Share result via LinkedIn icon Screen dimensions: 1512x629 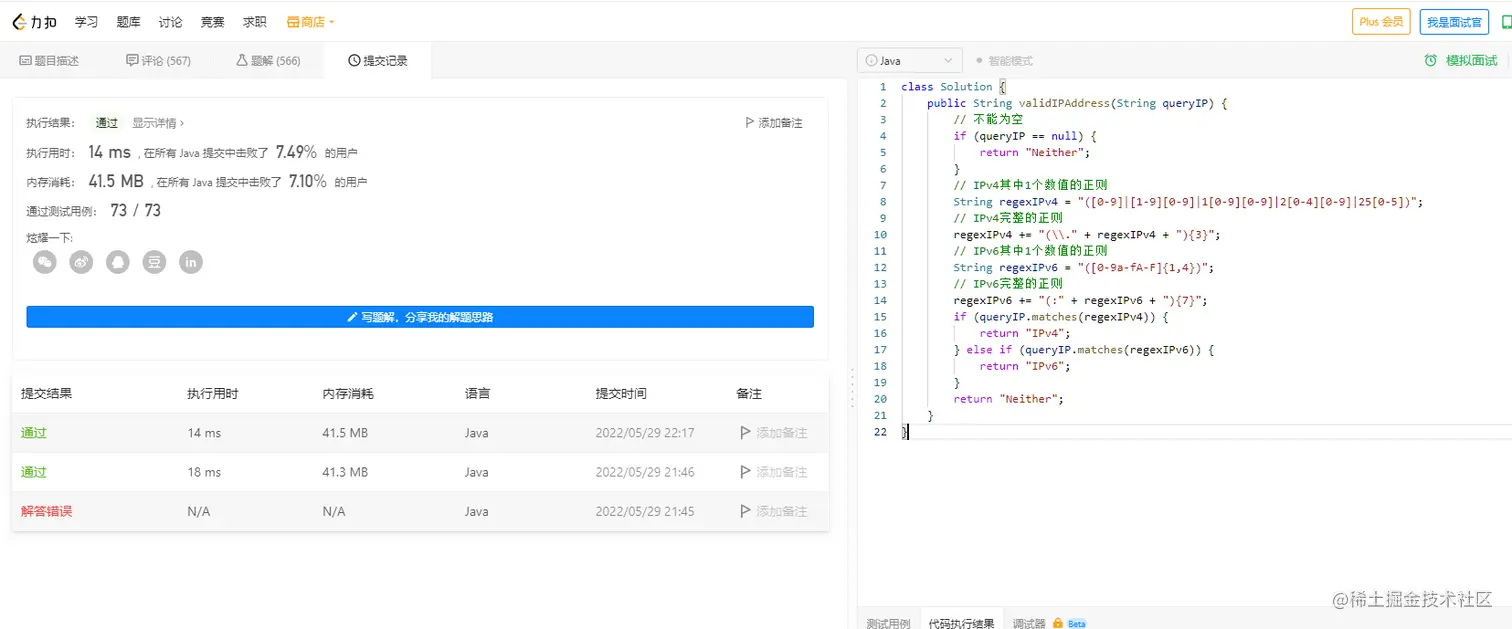coord(191,262)
